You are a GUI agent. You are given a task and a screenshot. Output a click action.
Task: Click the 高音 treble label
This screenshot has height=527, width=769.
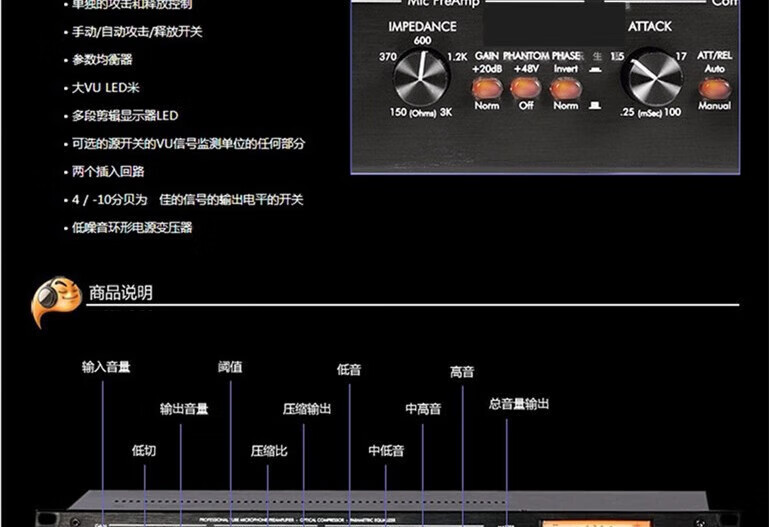pos(462,372)
